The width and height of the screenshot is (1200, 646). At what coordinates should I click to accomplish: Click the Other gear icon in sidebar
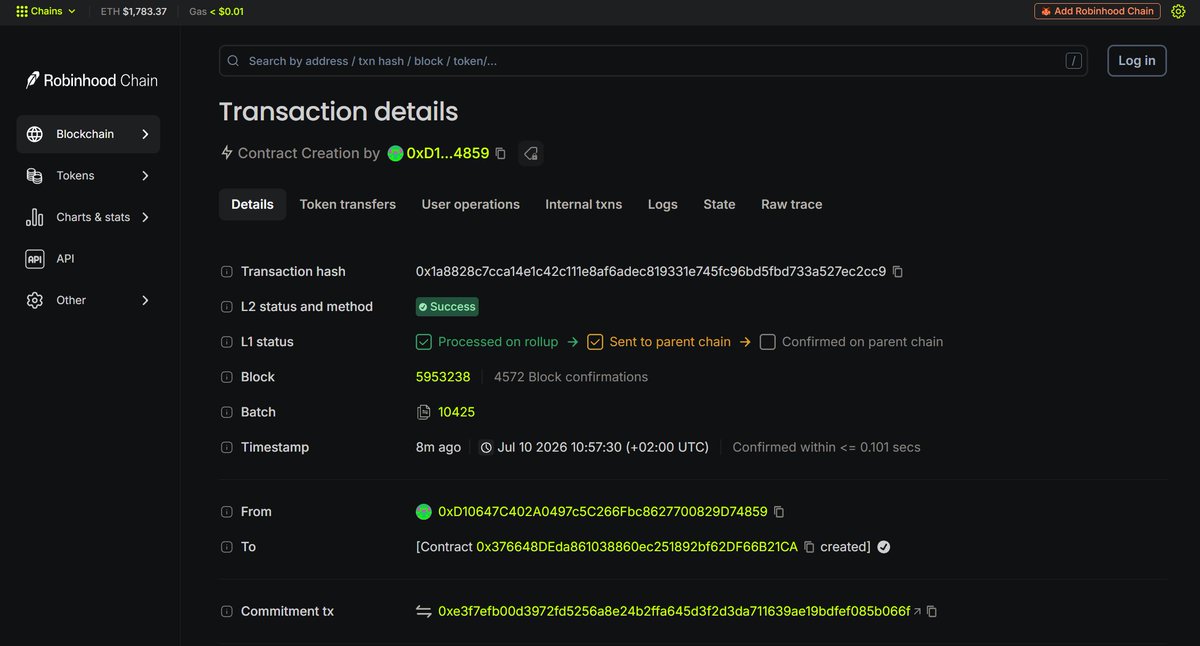click(x=35, y=300)
